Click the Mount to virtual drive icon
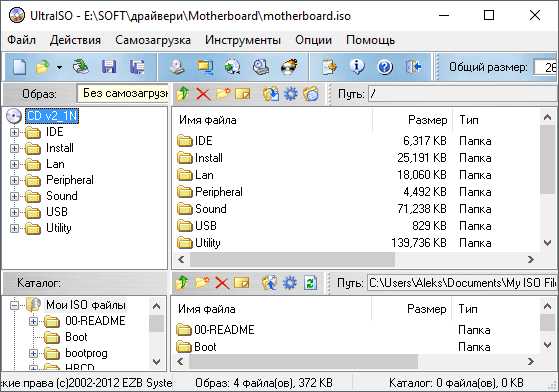Image resolution: width=559 pixels, height=392 pixels. (261, 67)
